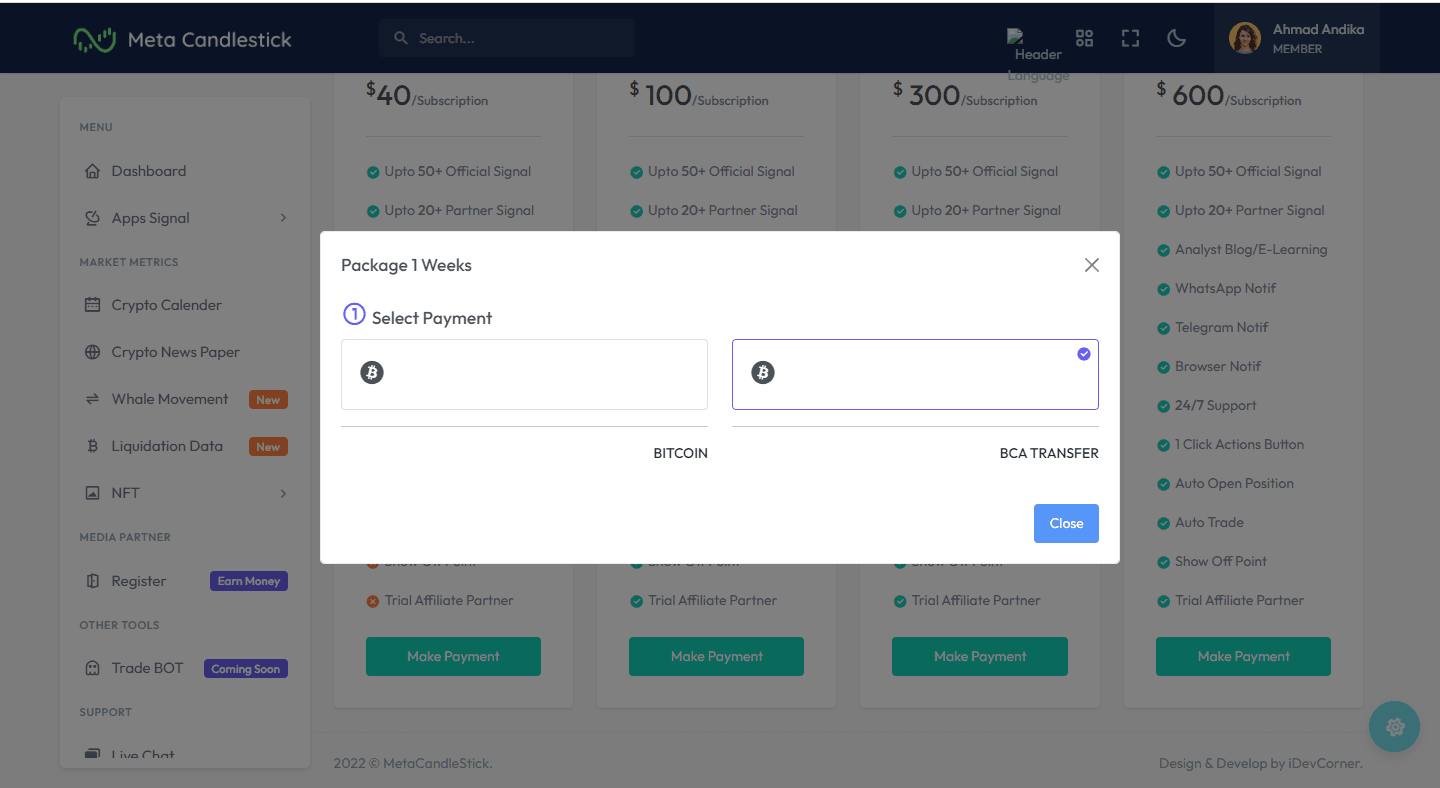Viewport: 1440px width, 788px height.
Task: Click bitcoin icon in selected payment card
Action: click(x=763, y=373)
